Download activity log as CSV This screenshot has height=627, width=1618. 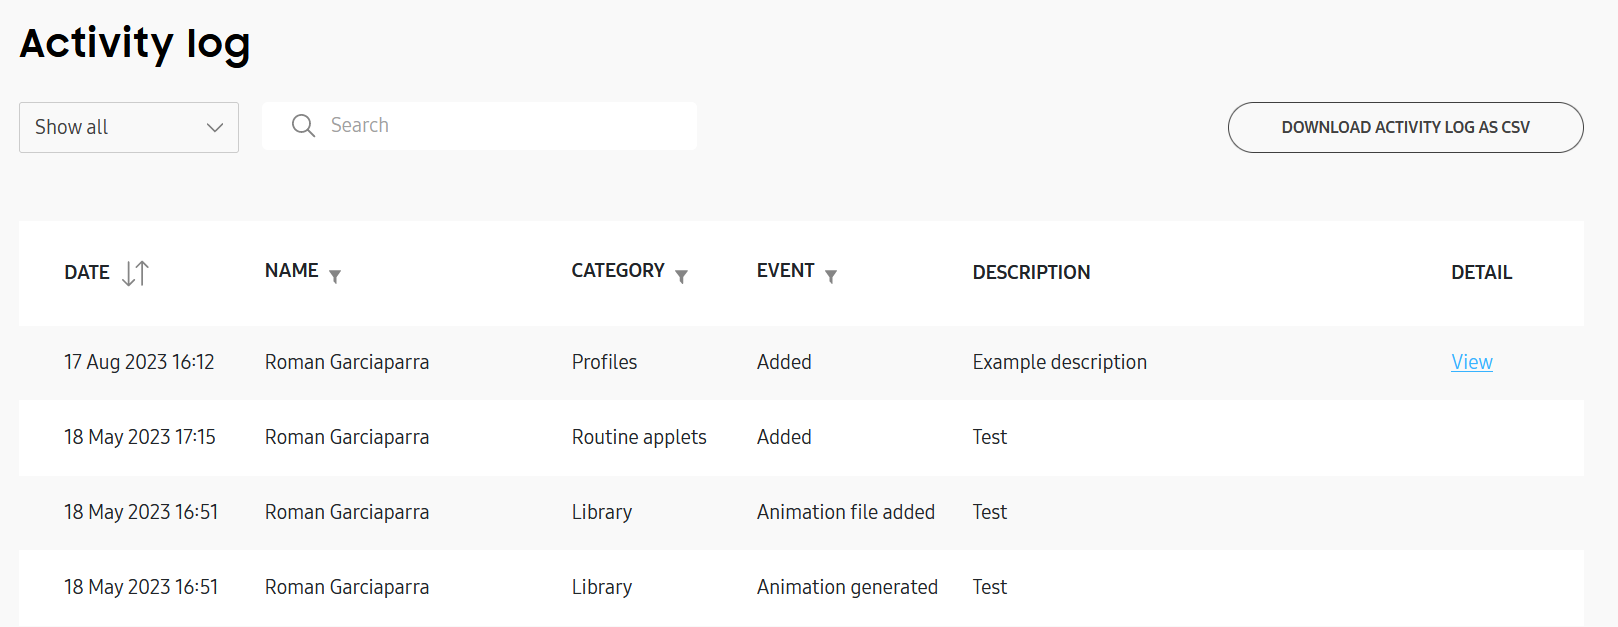[x=1405, y=127]
